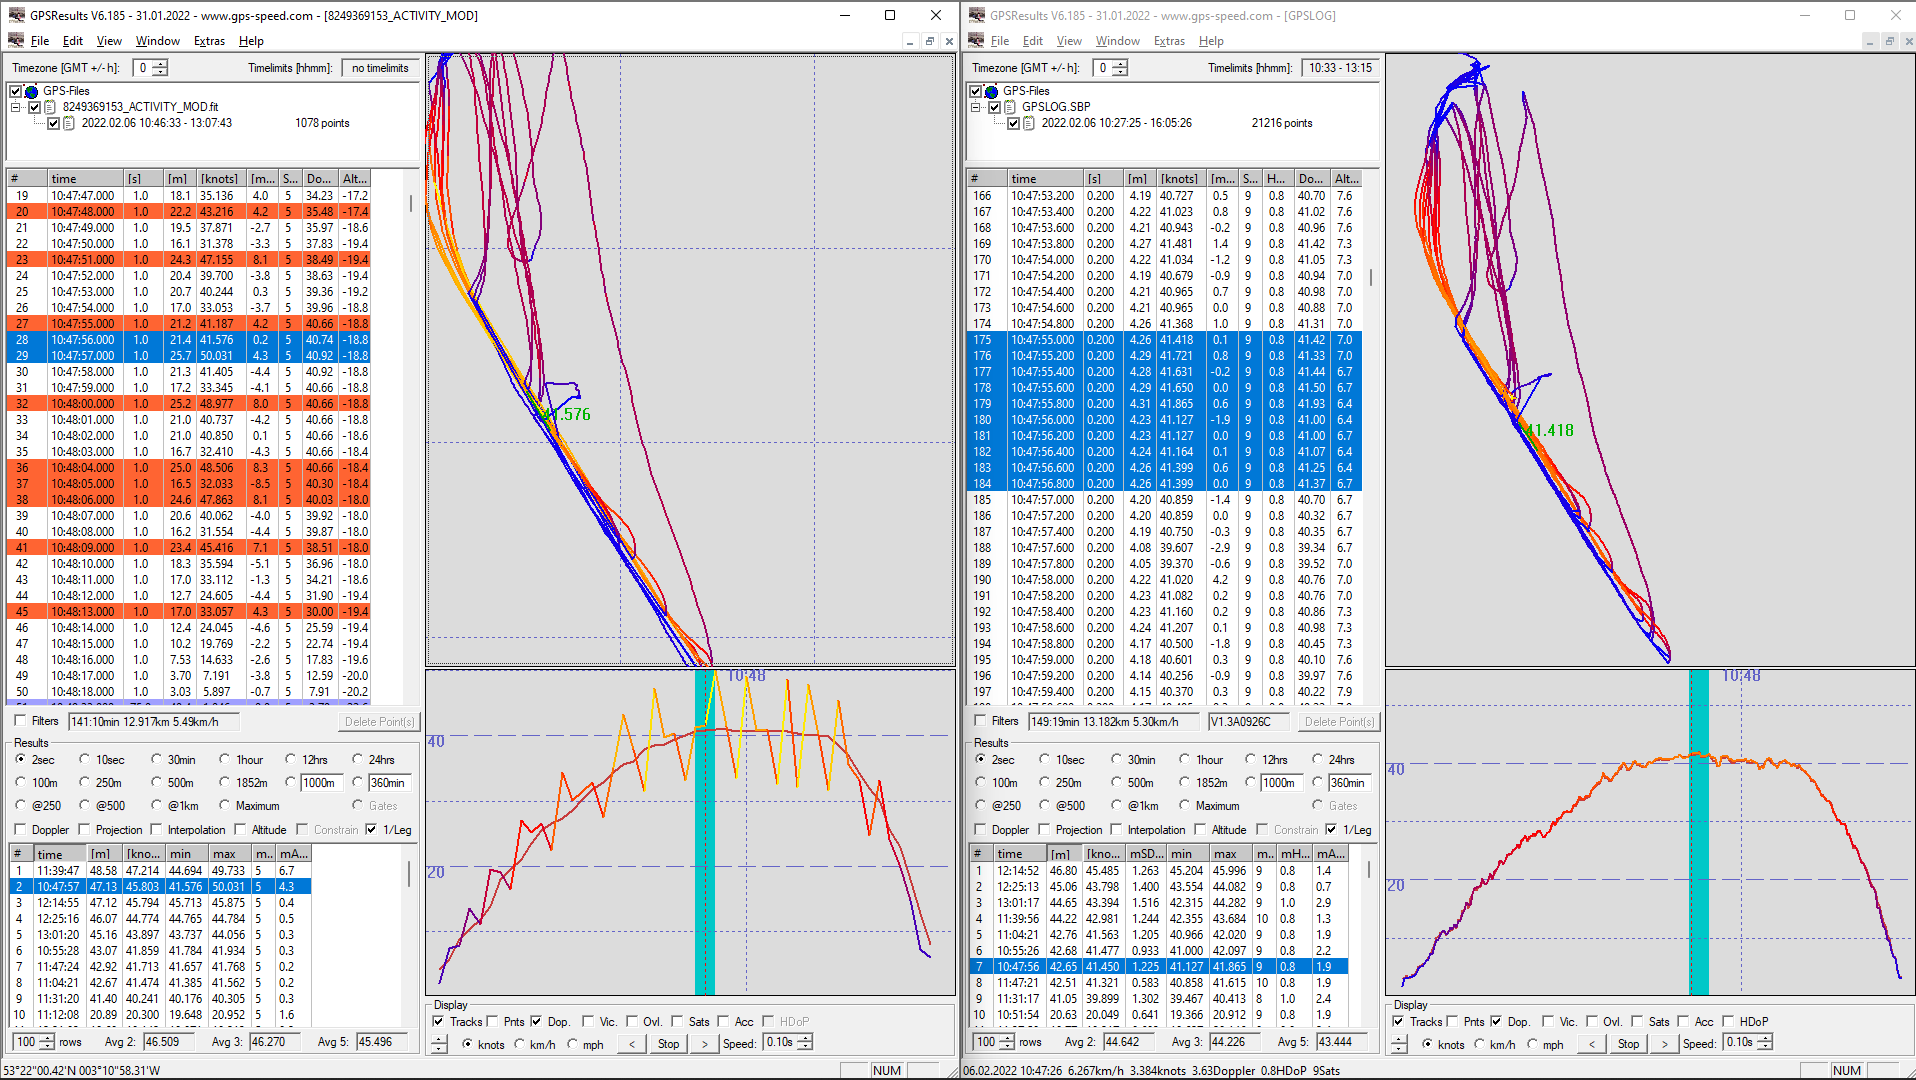Click the [knots] column header in ACTIVITY_MOD data table
Screen dimensions: 1916x1080
219,179
